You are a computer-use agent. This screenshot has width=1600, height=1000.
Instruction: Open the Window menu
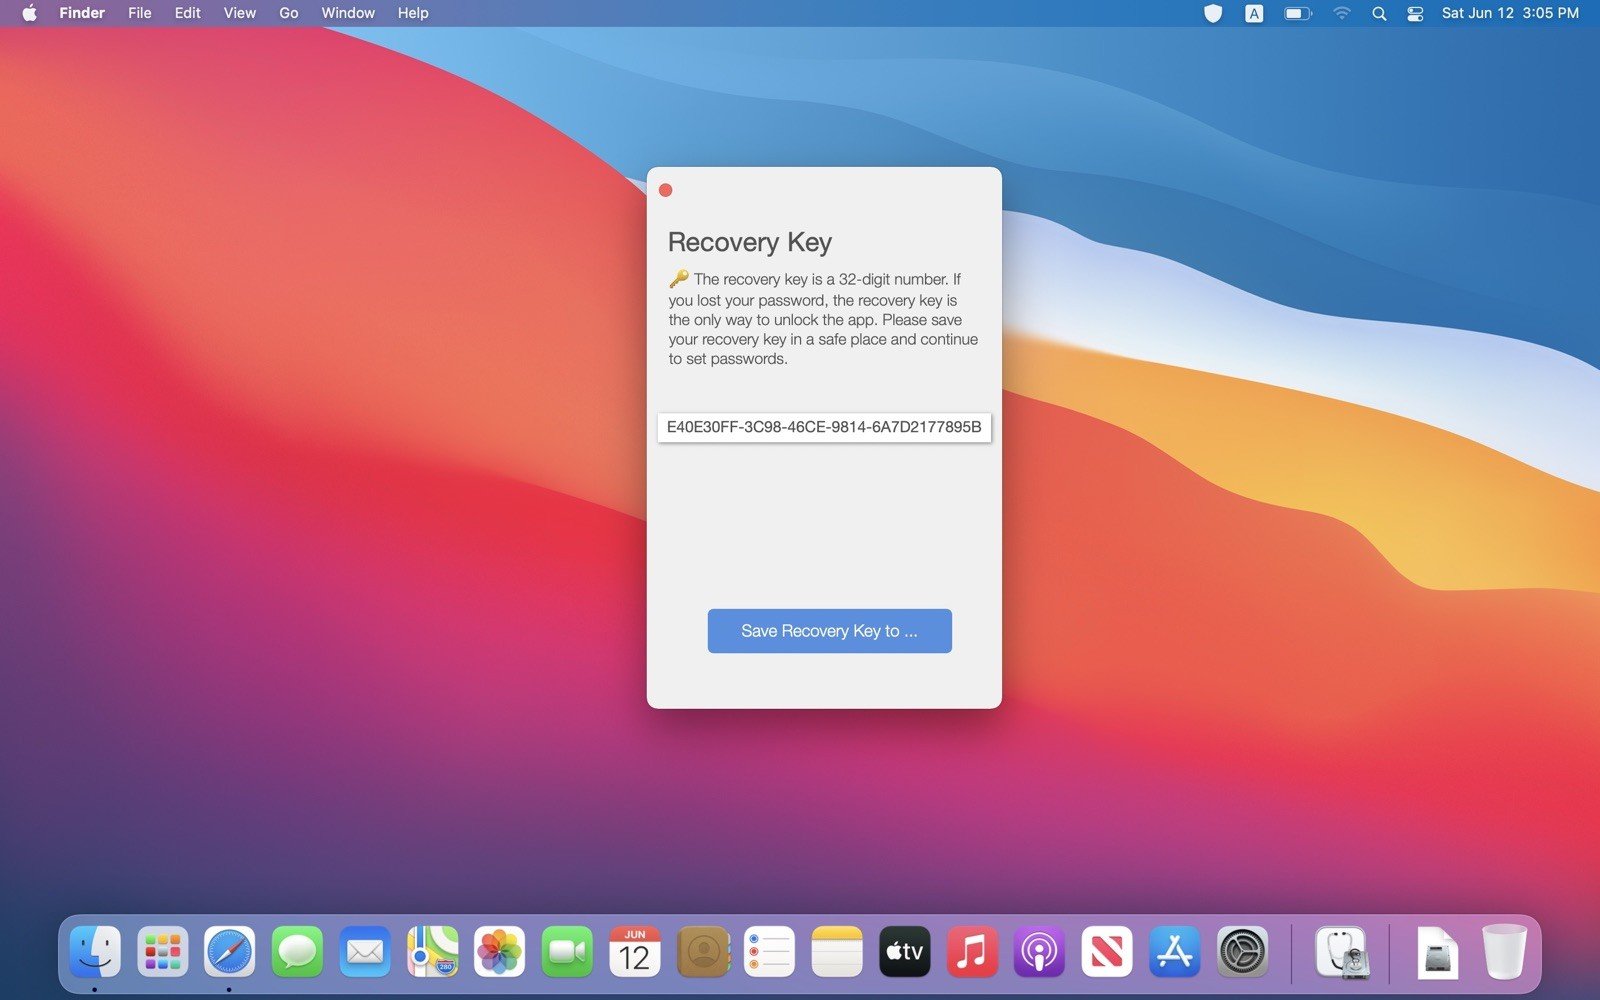tap(348, 13)
